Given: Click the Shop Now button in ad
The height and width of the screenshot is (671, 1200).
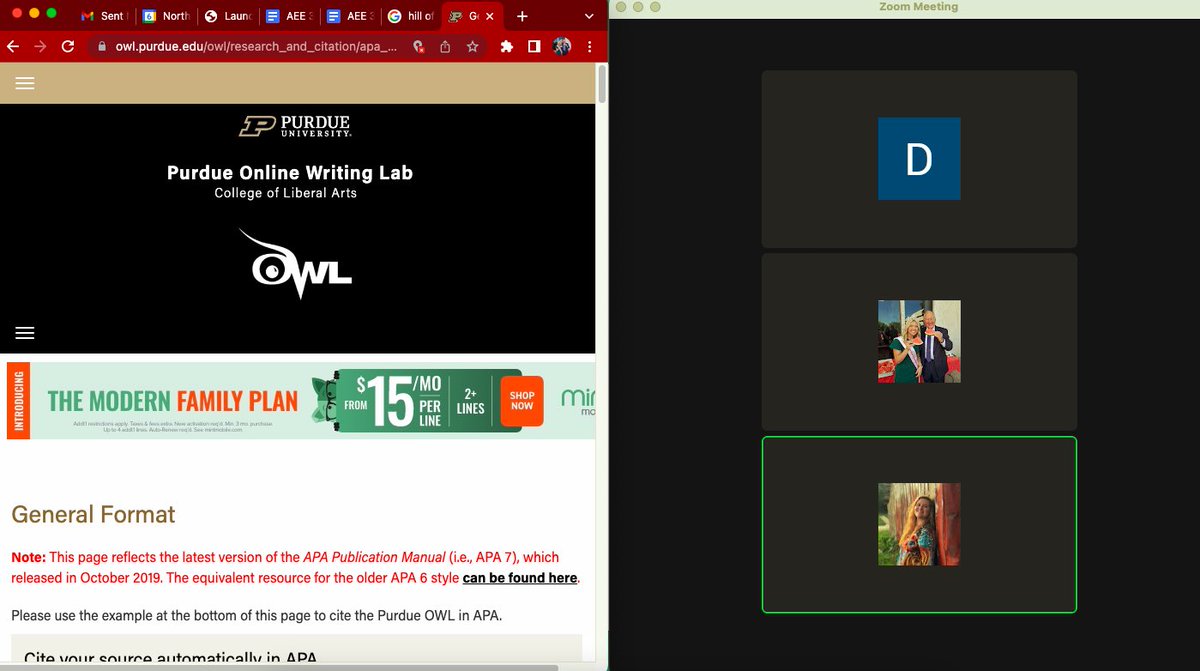Looking at the screenshot, I should [x=522, y=401].
